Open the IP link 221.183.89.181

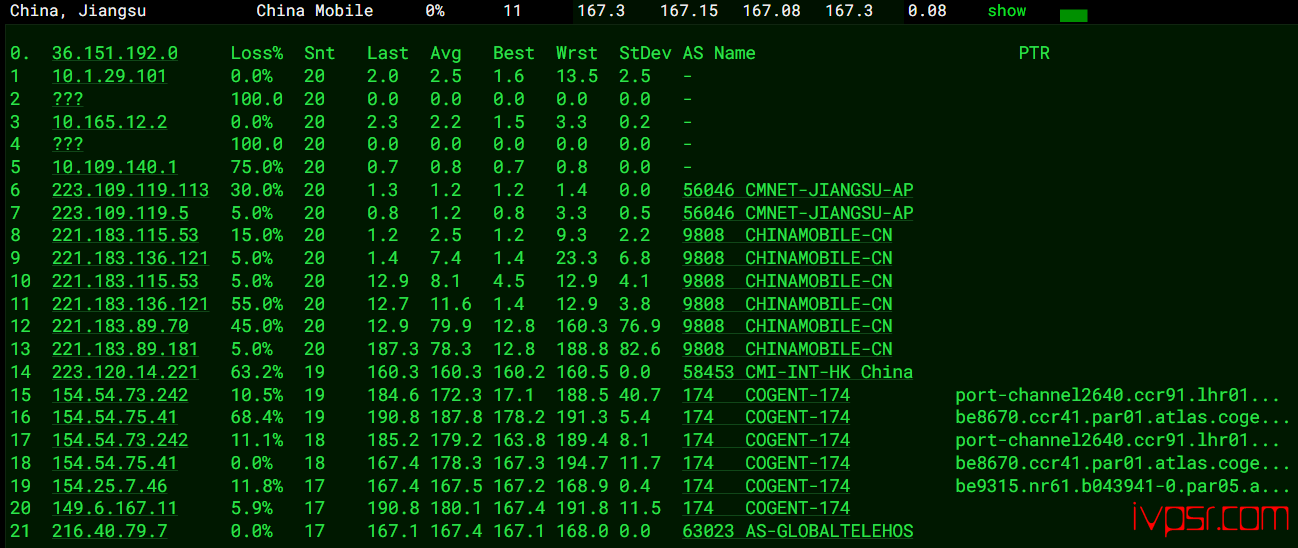click(x=125, y=349)
